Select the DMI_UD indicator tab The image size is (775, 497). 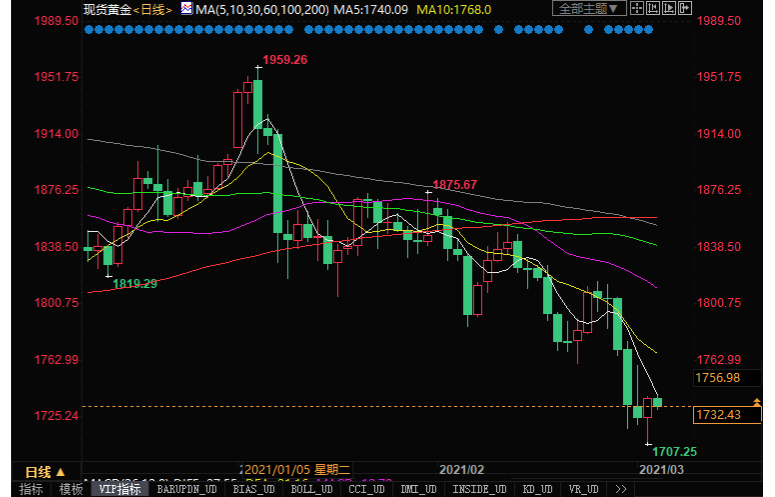419,489
